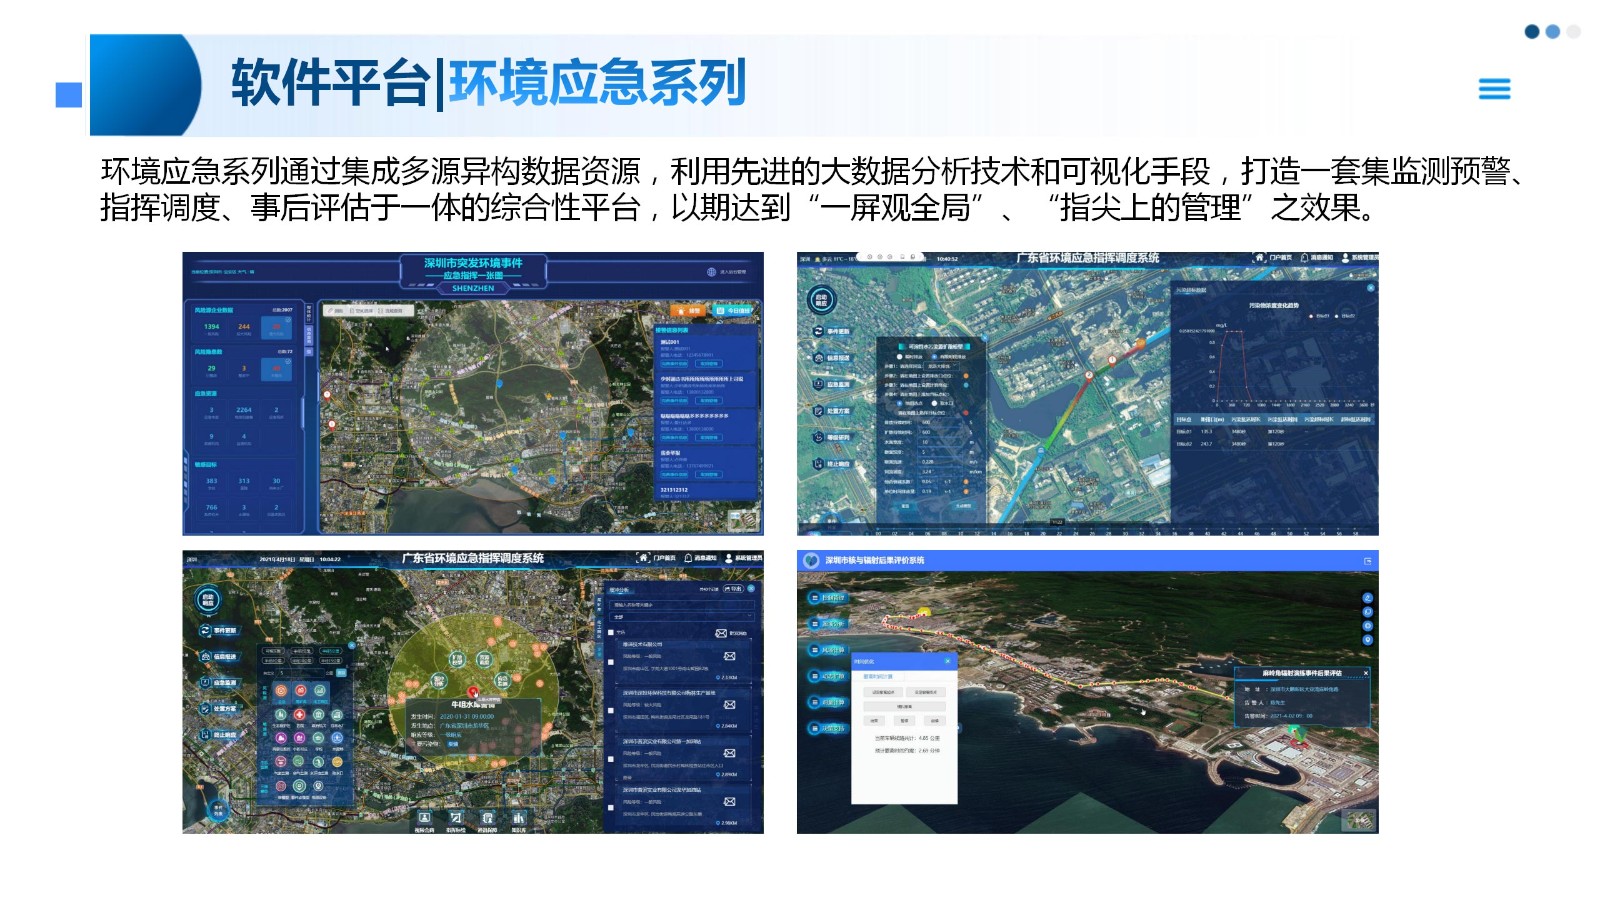Click red location pin inside yellow buffer circle

coord(474,691)
